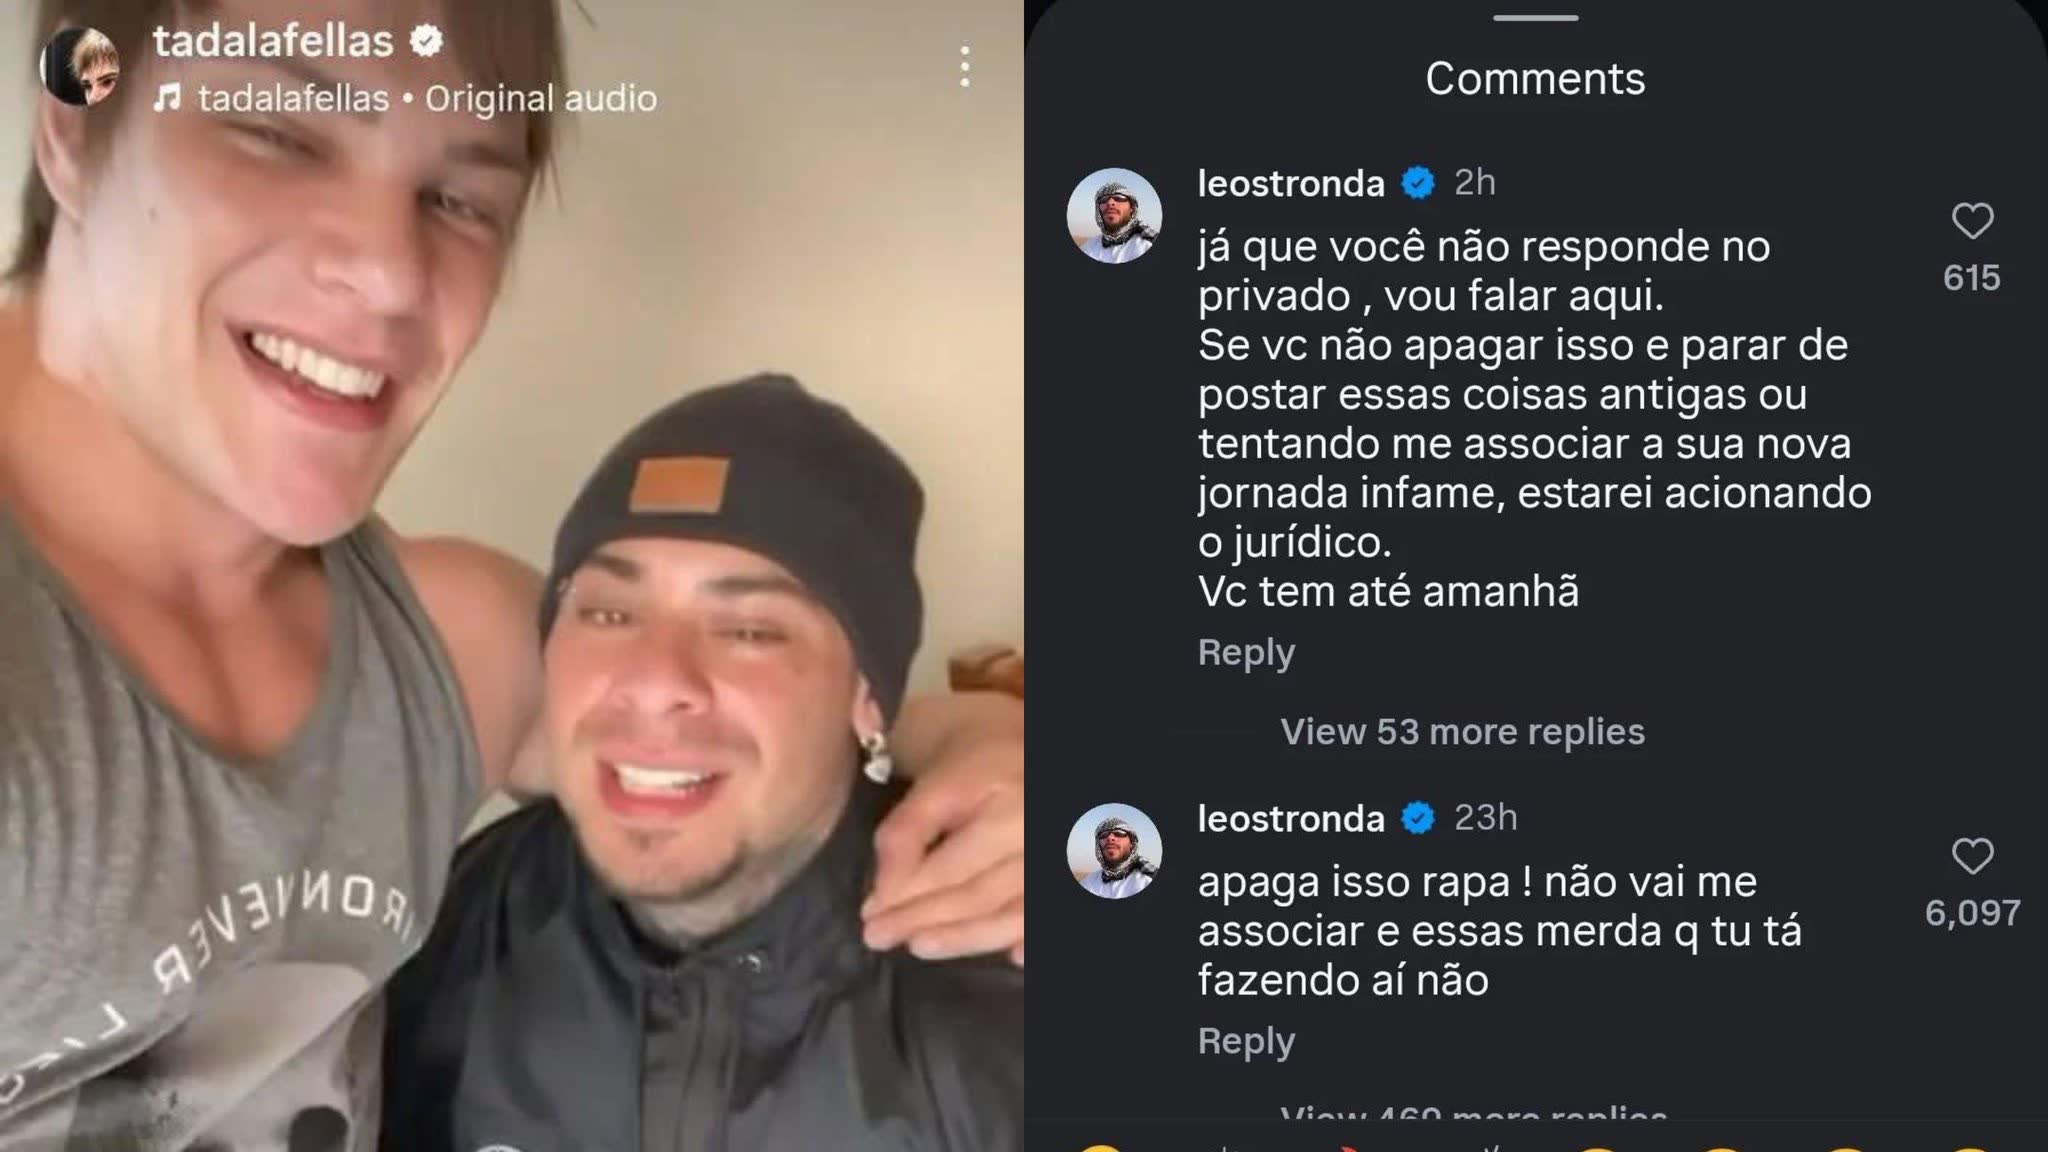The height and width of the screenshot is (1152, 2048).
Task: Reply to the 2h leostronda comment
Action: pyautogui.click(x=1246, y=652)
